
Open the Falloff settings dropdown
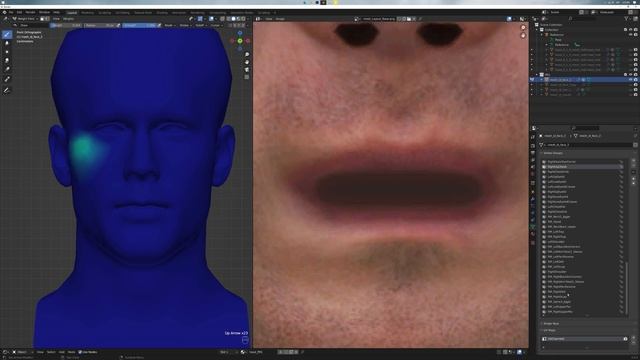[200, 25]
